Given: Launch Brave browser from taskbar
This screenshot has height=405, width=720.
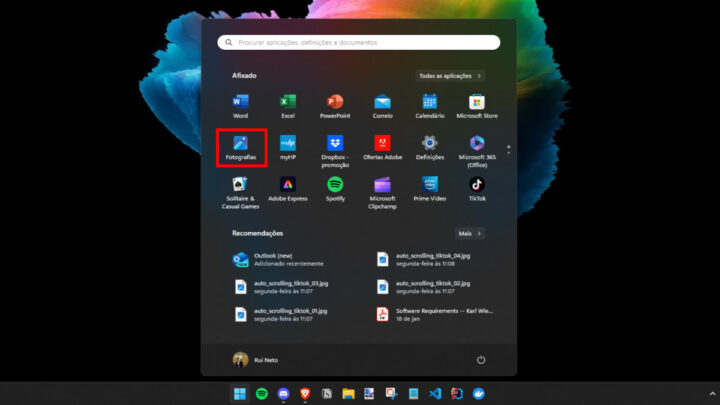Looking at the screenshot, I should tap(305, 394).
